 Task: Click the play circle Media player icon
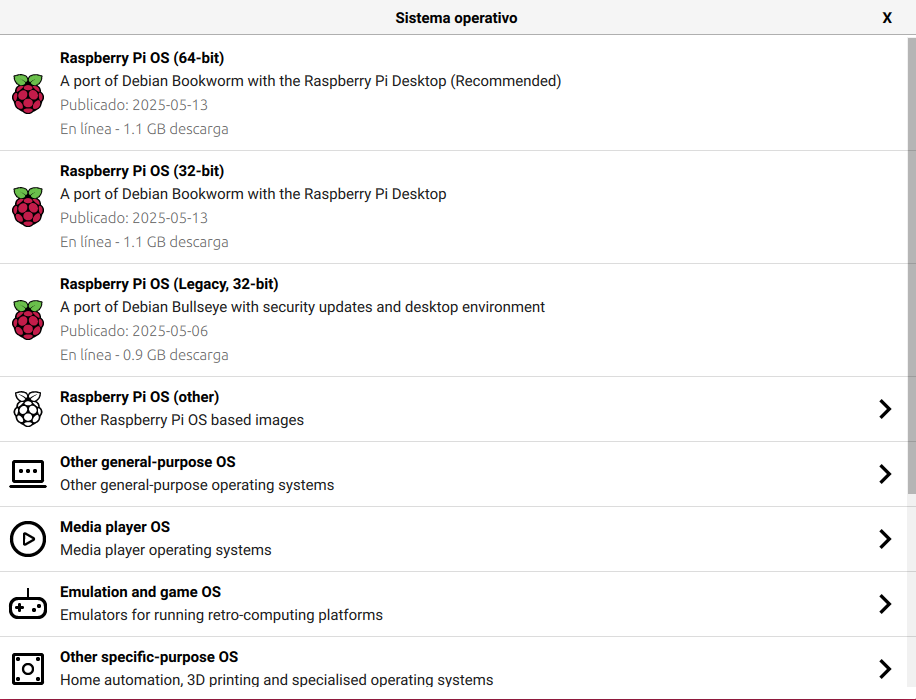pyautogui.click(x=28, y=539)
